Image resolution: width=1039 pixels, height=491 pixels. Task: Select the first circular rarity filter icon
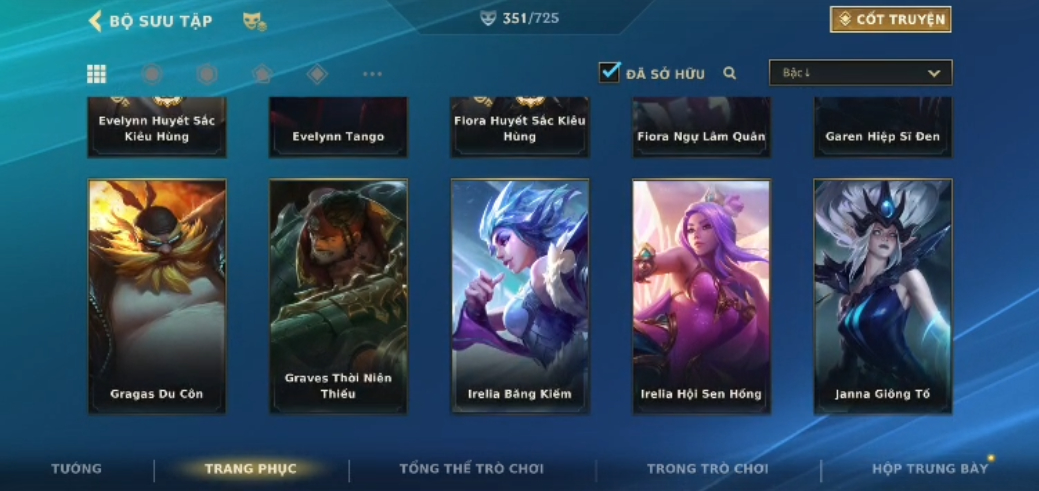[x=152, y=74]
